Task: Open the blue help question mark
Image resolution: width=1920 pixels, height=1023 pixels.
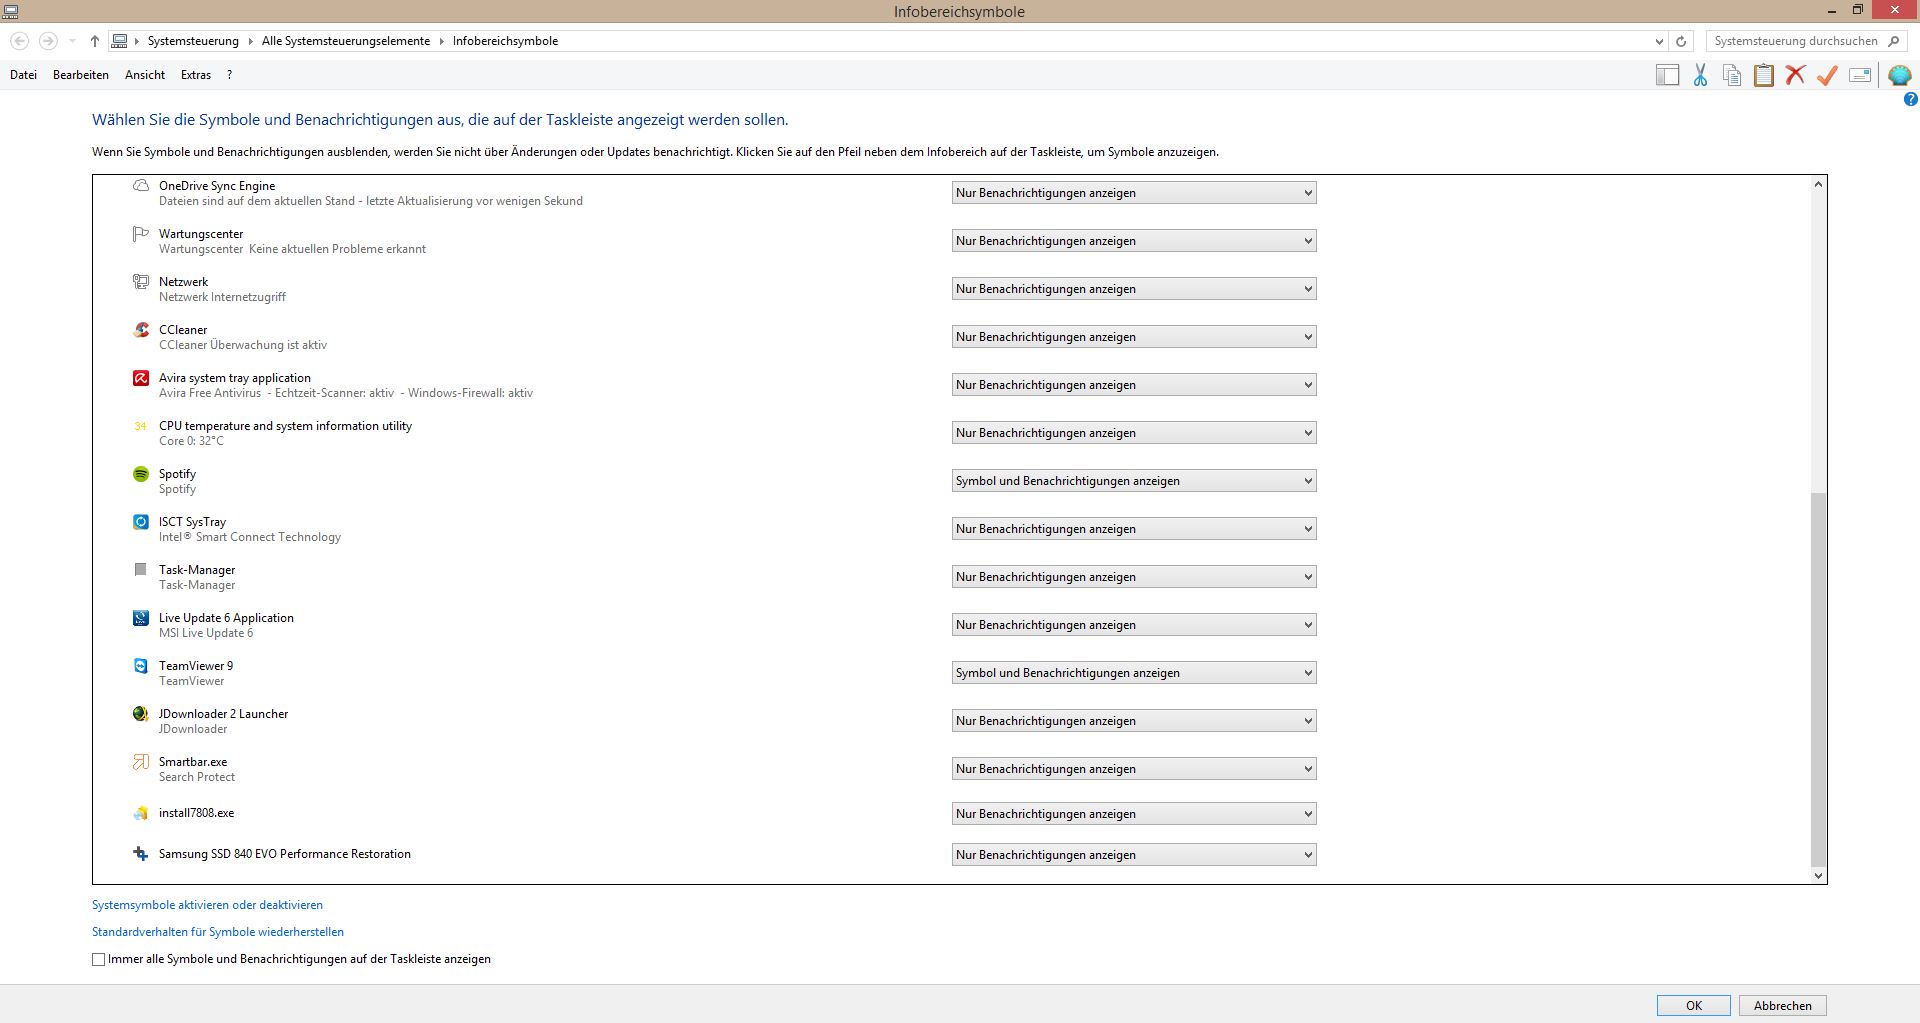Action: click(1911, 99)
